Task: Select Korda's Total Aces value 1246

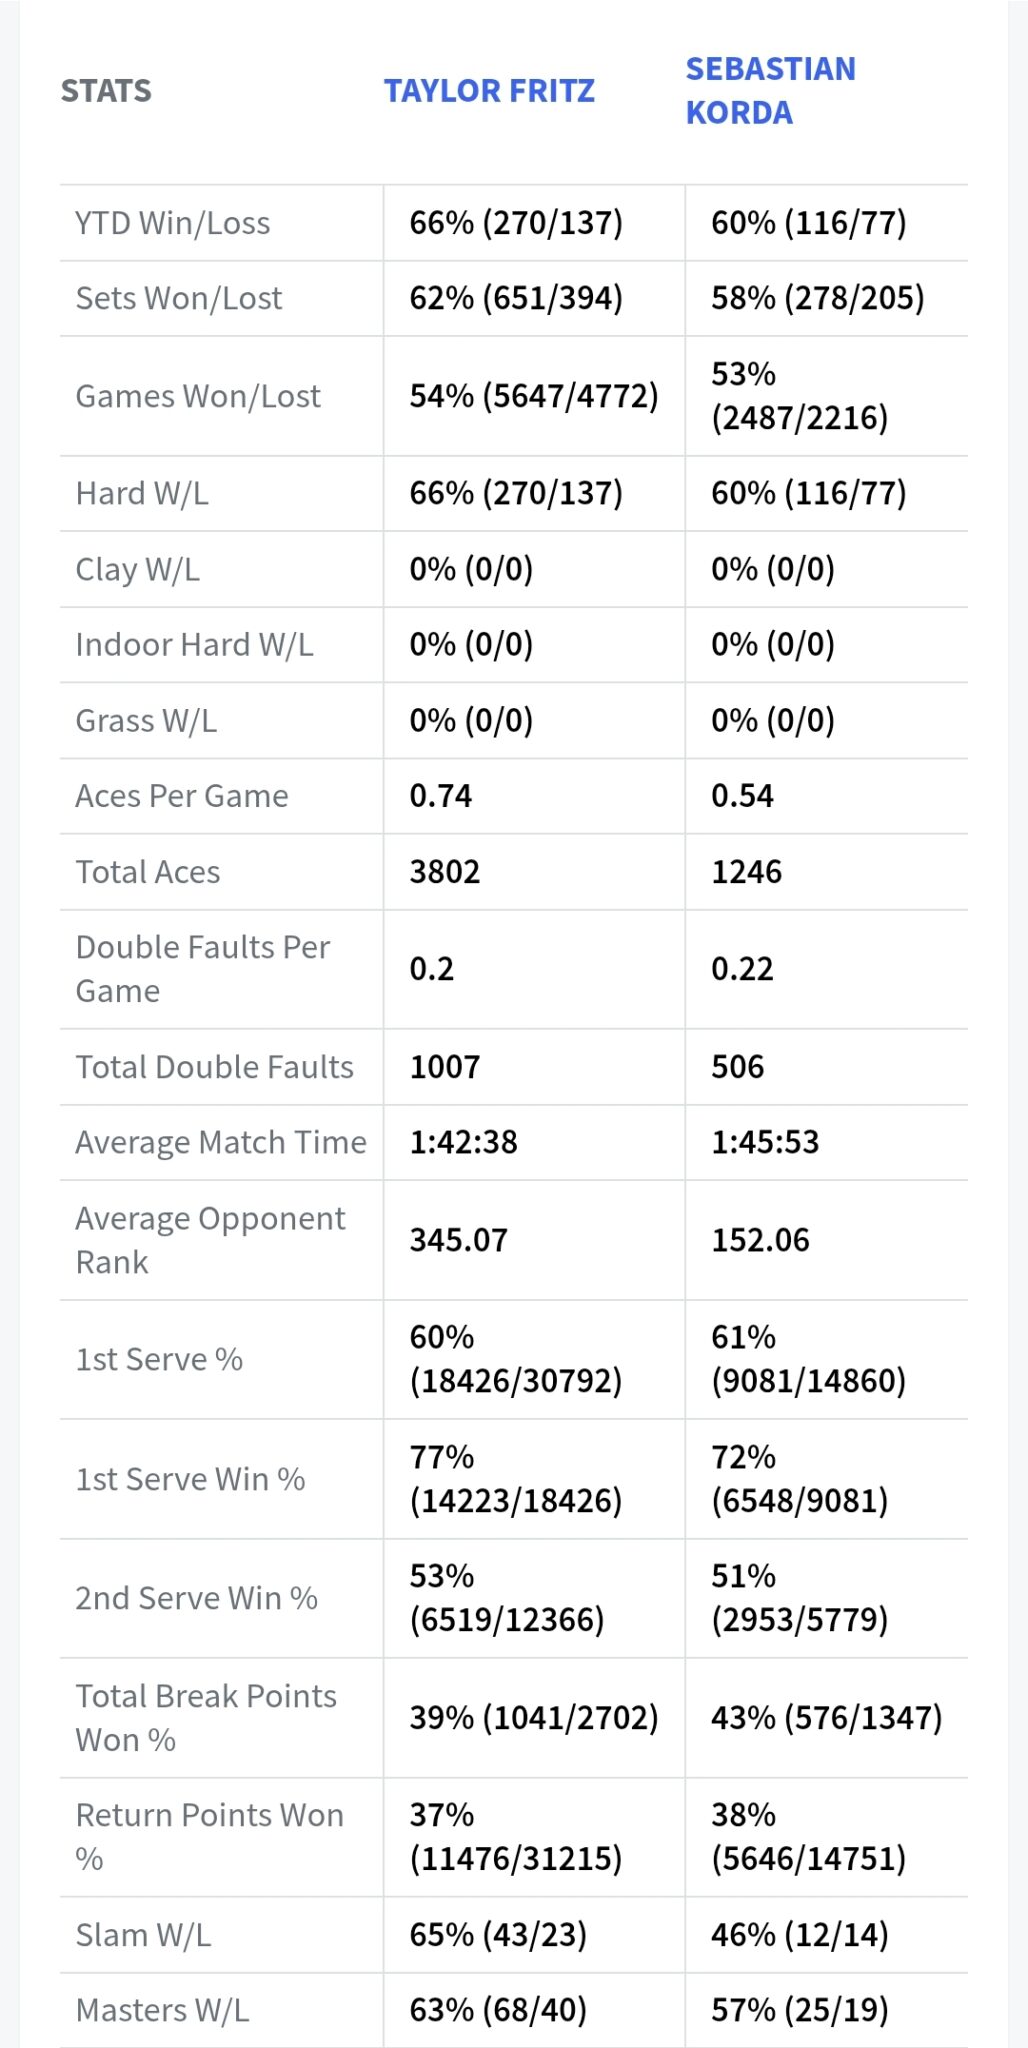Action: tap(746, 872)
